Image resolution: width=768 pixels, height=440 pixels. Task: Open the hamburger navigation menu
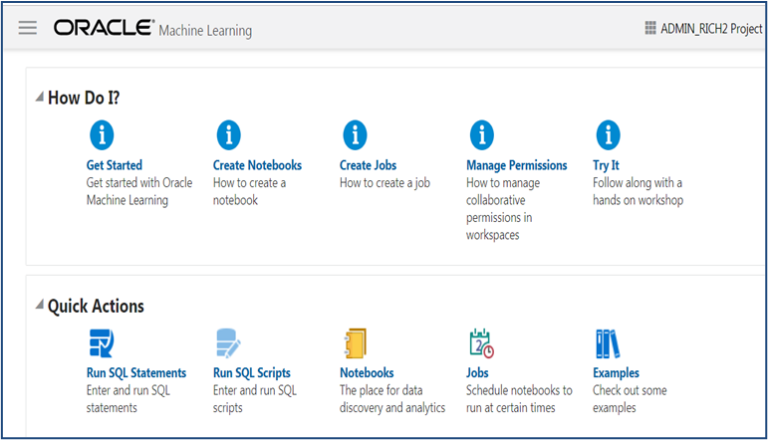click(28, 28)
